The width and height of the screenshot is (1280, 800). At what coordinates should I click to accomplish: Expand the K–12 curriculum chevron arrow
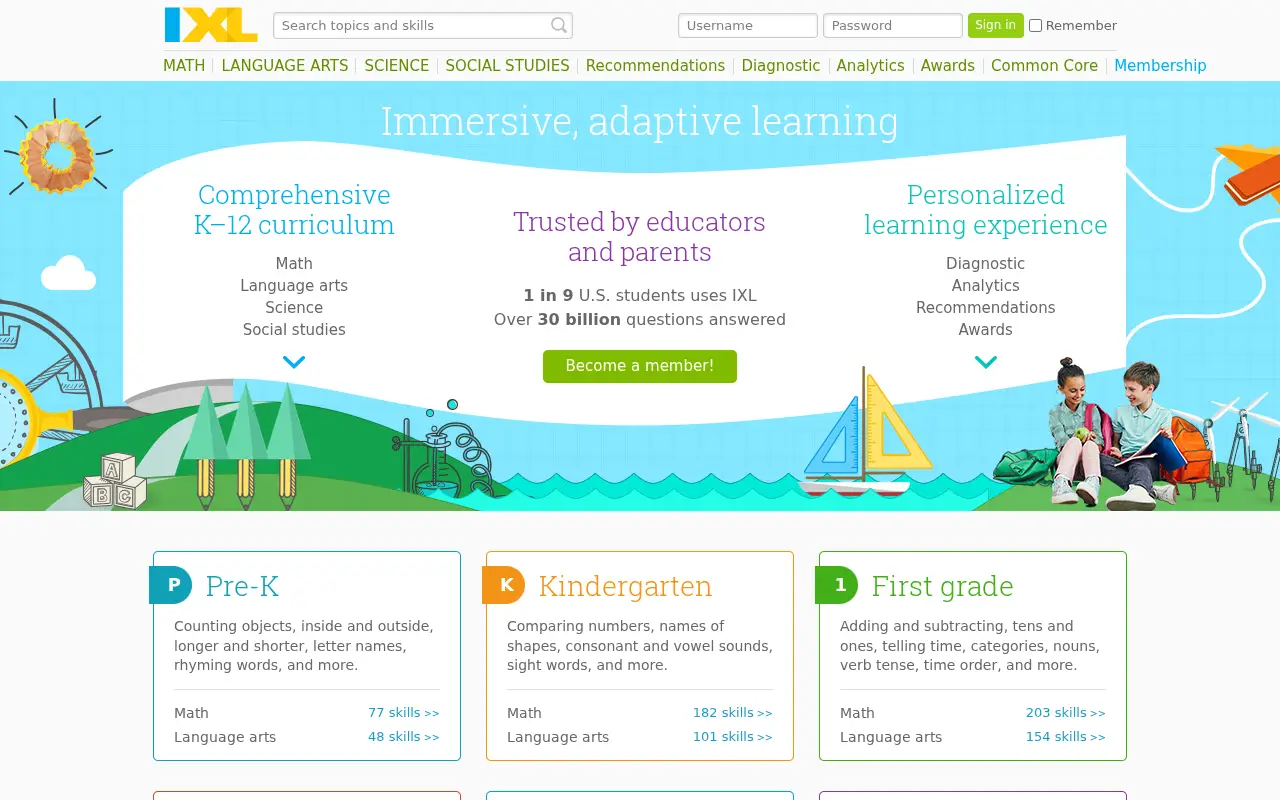pos(294,362)
